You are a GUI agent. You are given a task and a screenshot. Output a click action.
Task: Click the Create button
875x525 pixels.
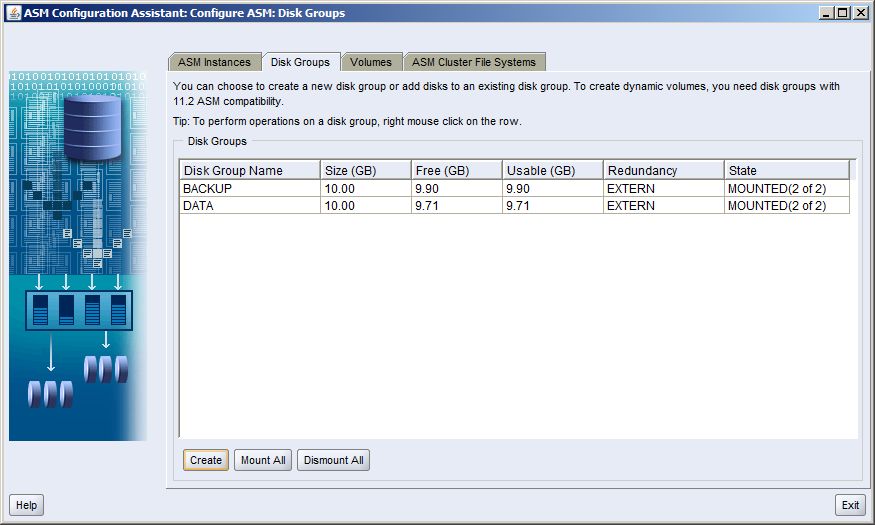coord(206,460)
